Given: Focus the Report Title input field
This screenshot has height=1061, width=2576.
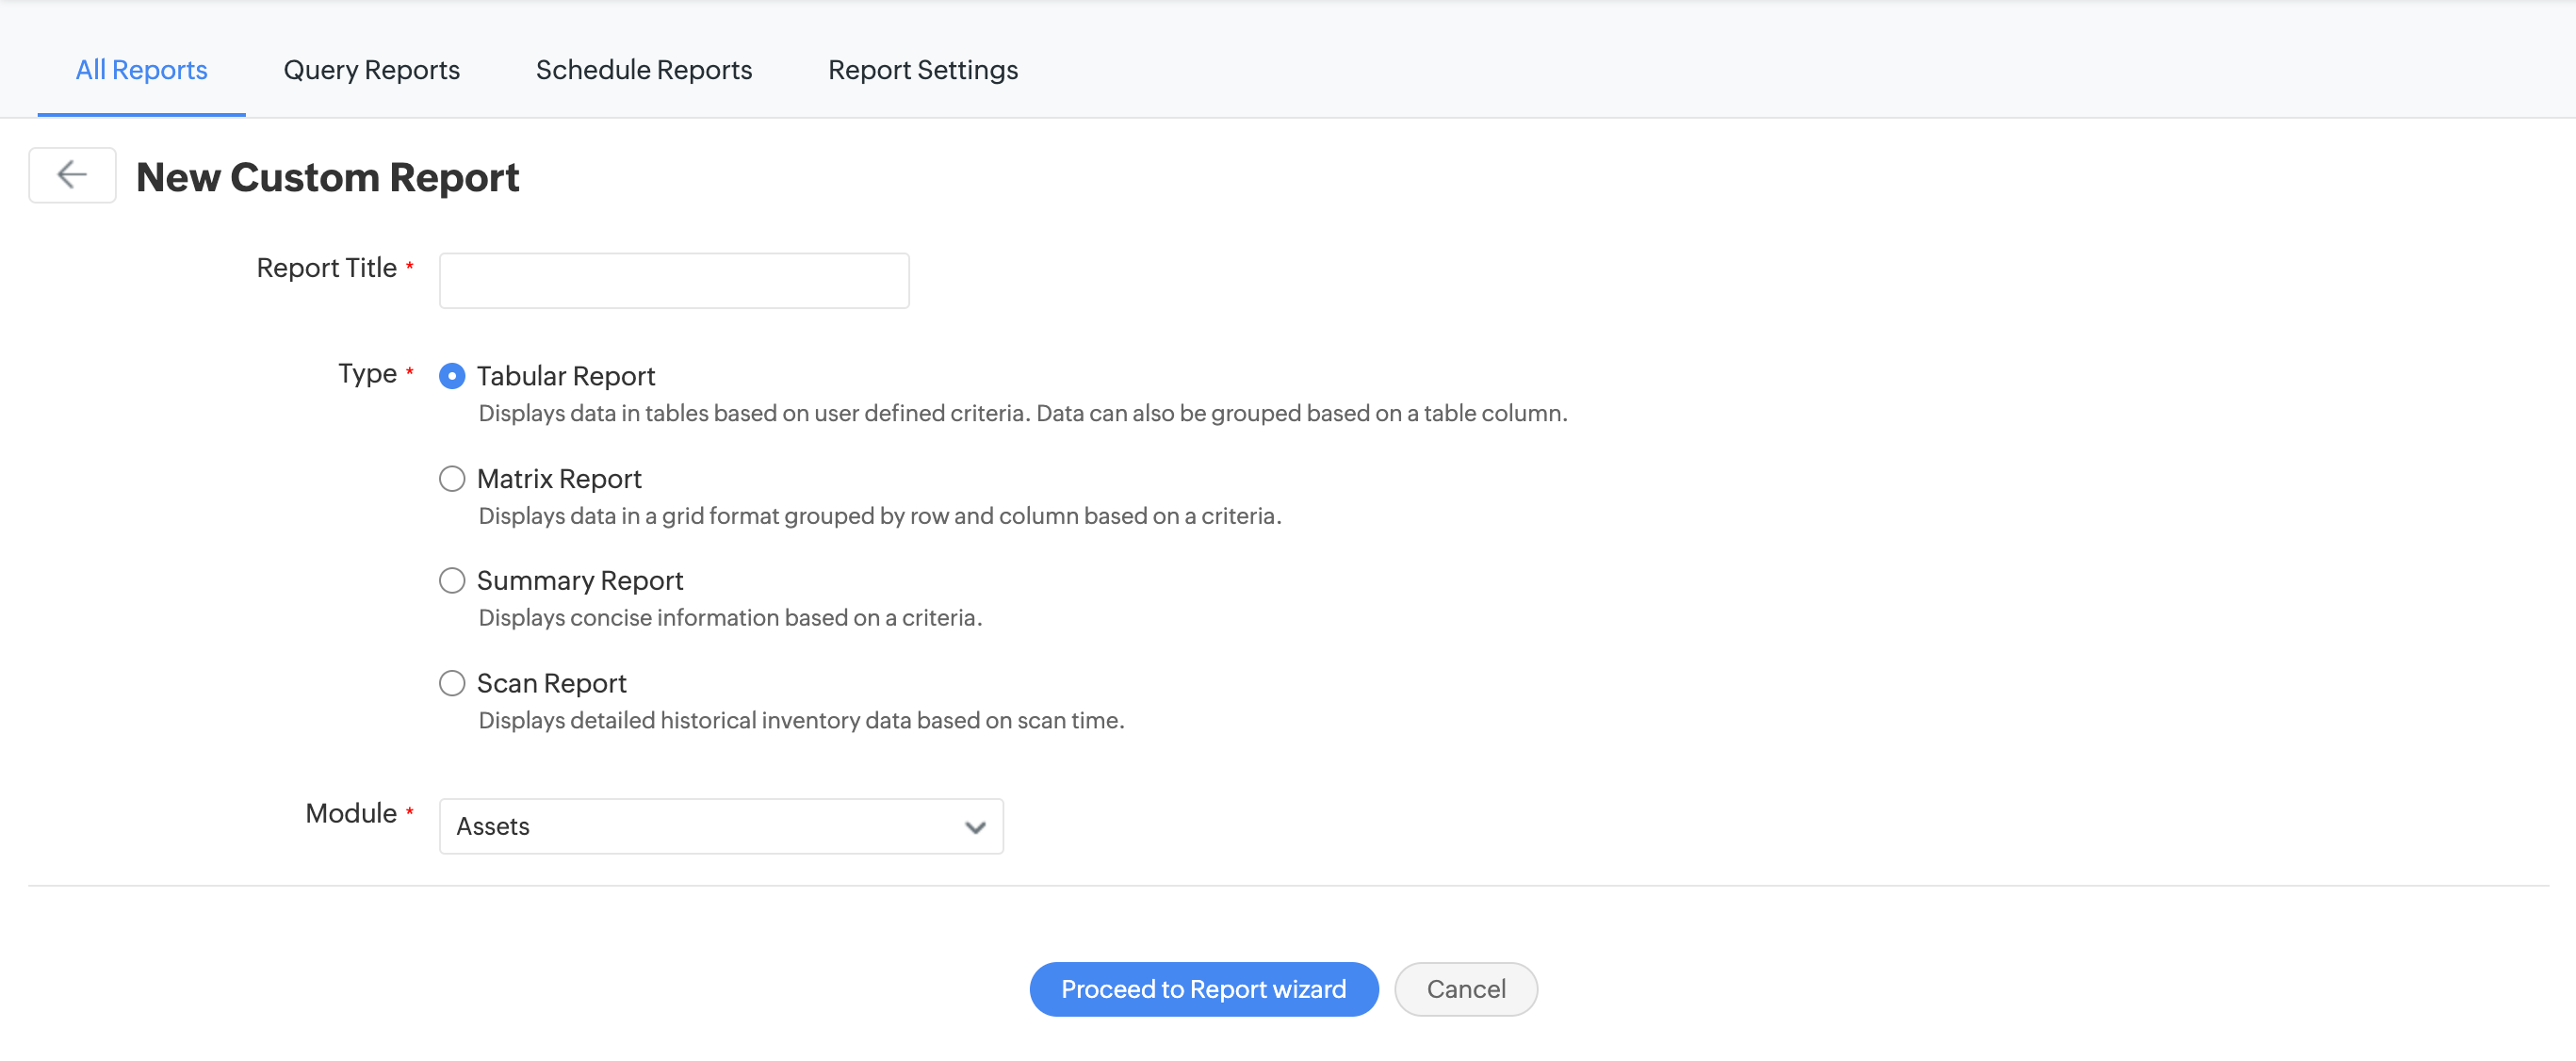Looking at the screenshot, I should 673,281.
